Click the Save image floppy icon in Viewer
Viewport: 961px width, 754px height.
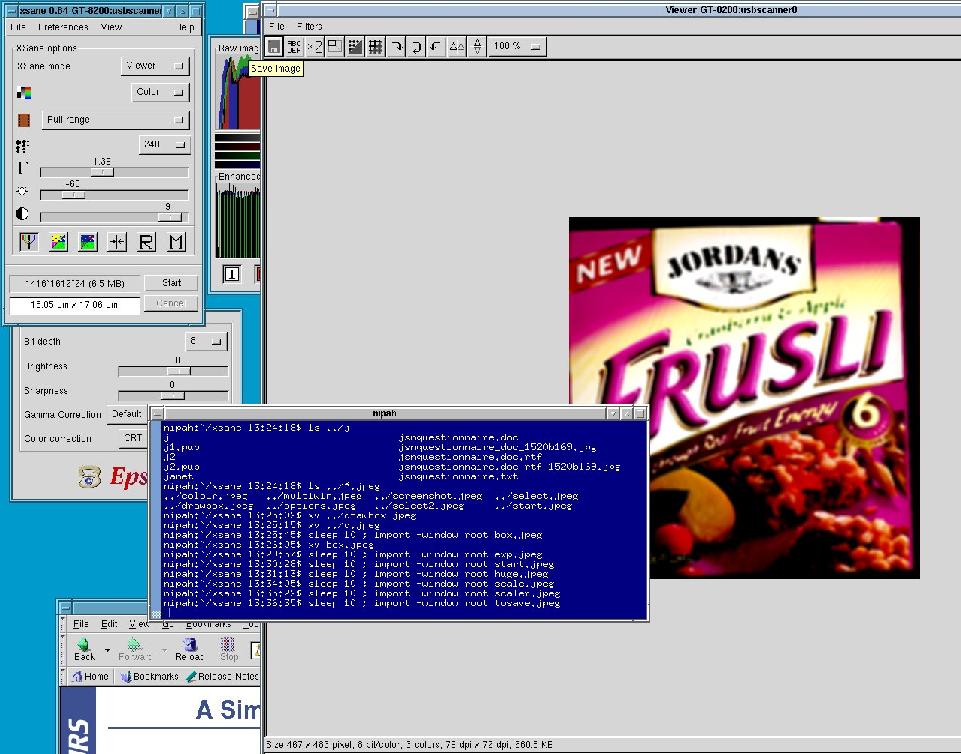(274, 47)
